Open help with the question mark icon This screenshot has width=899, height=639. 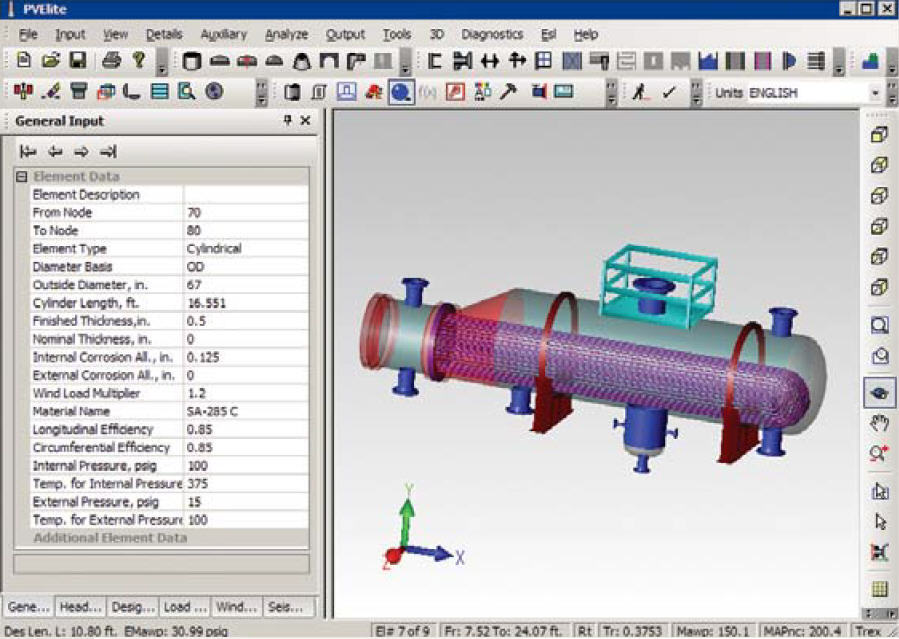tap(138, 60)
